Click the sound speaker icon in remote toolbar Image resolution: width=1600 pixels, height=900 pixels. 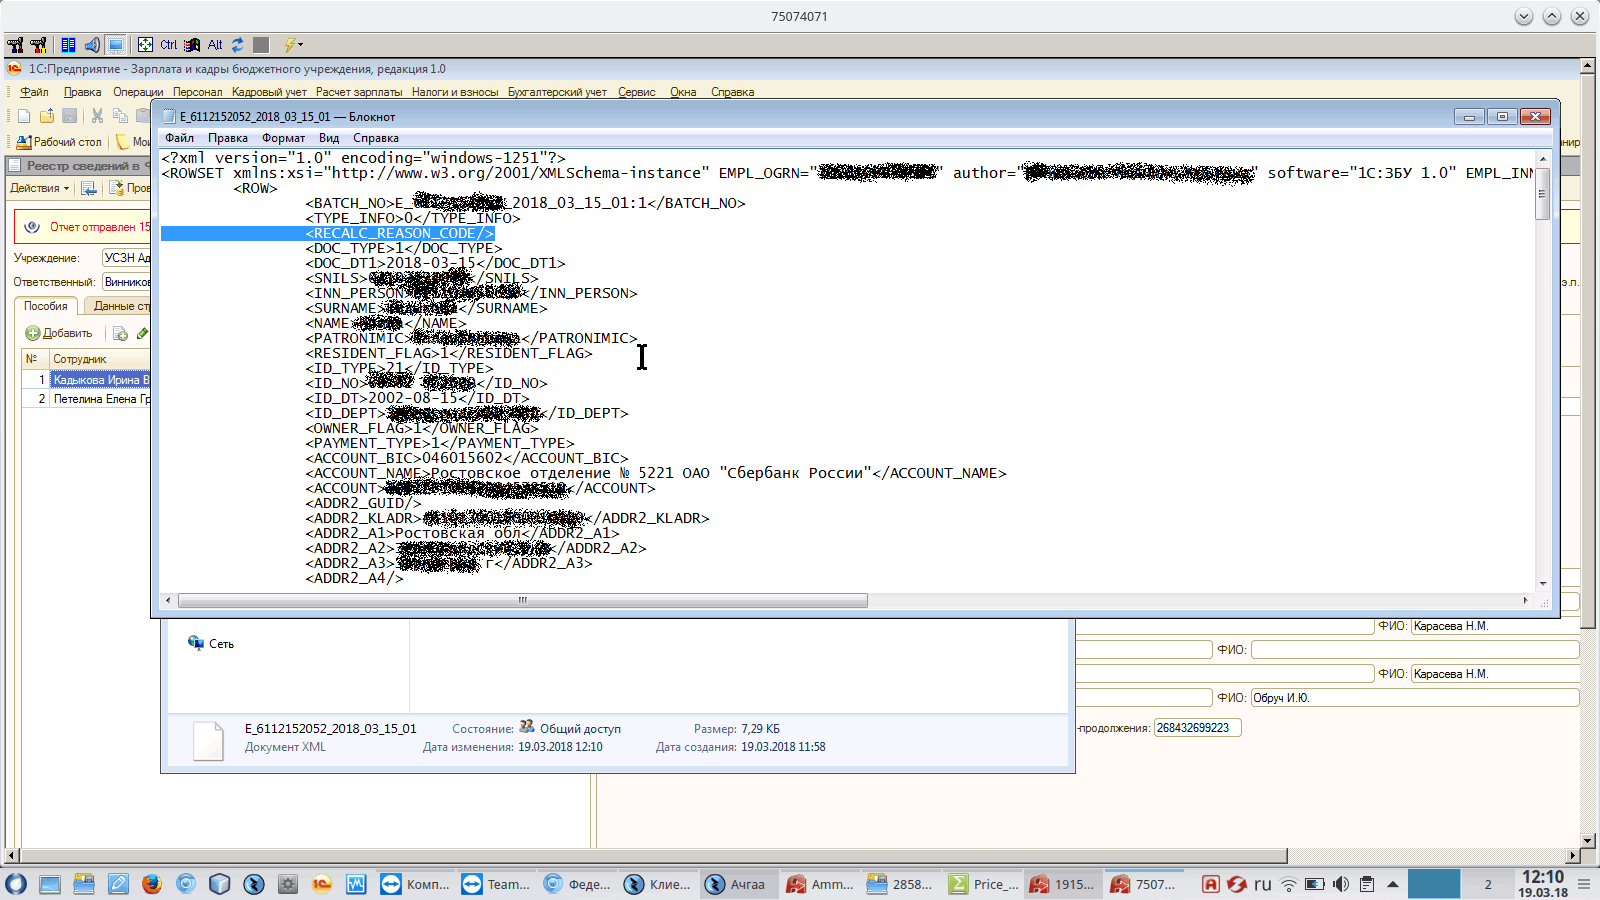(x=92, y=44)
